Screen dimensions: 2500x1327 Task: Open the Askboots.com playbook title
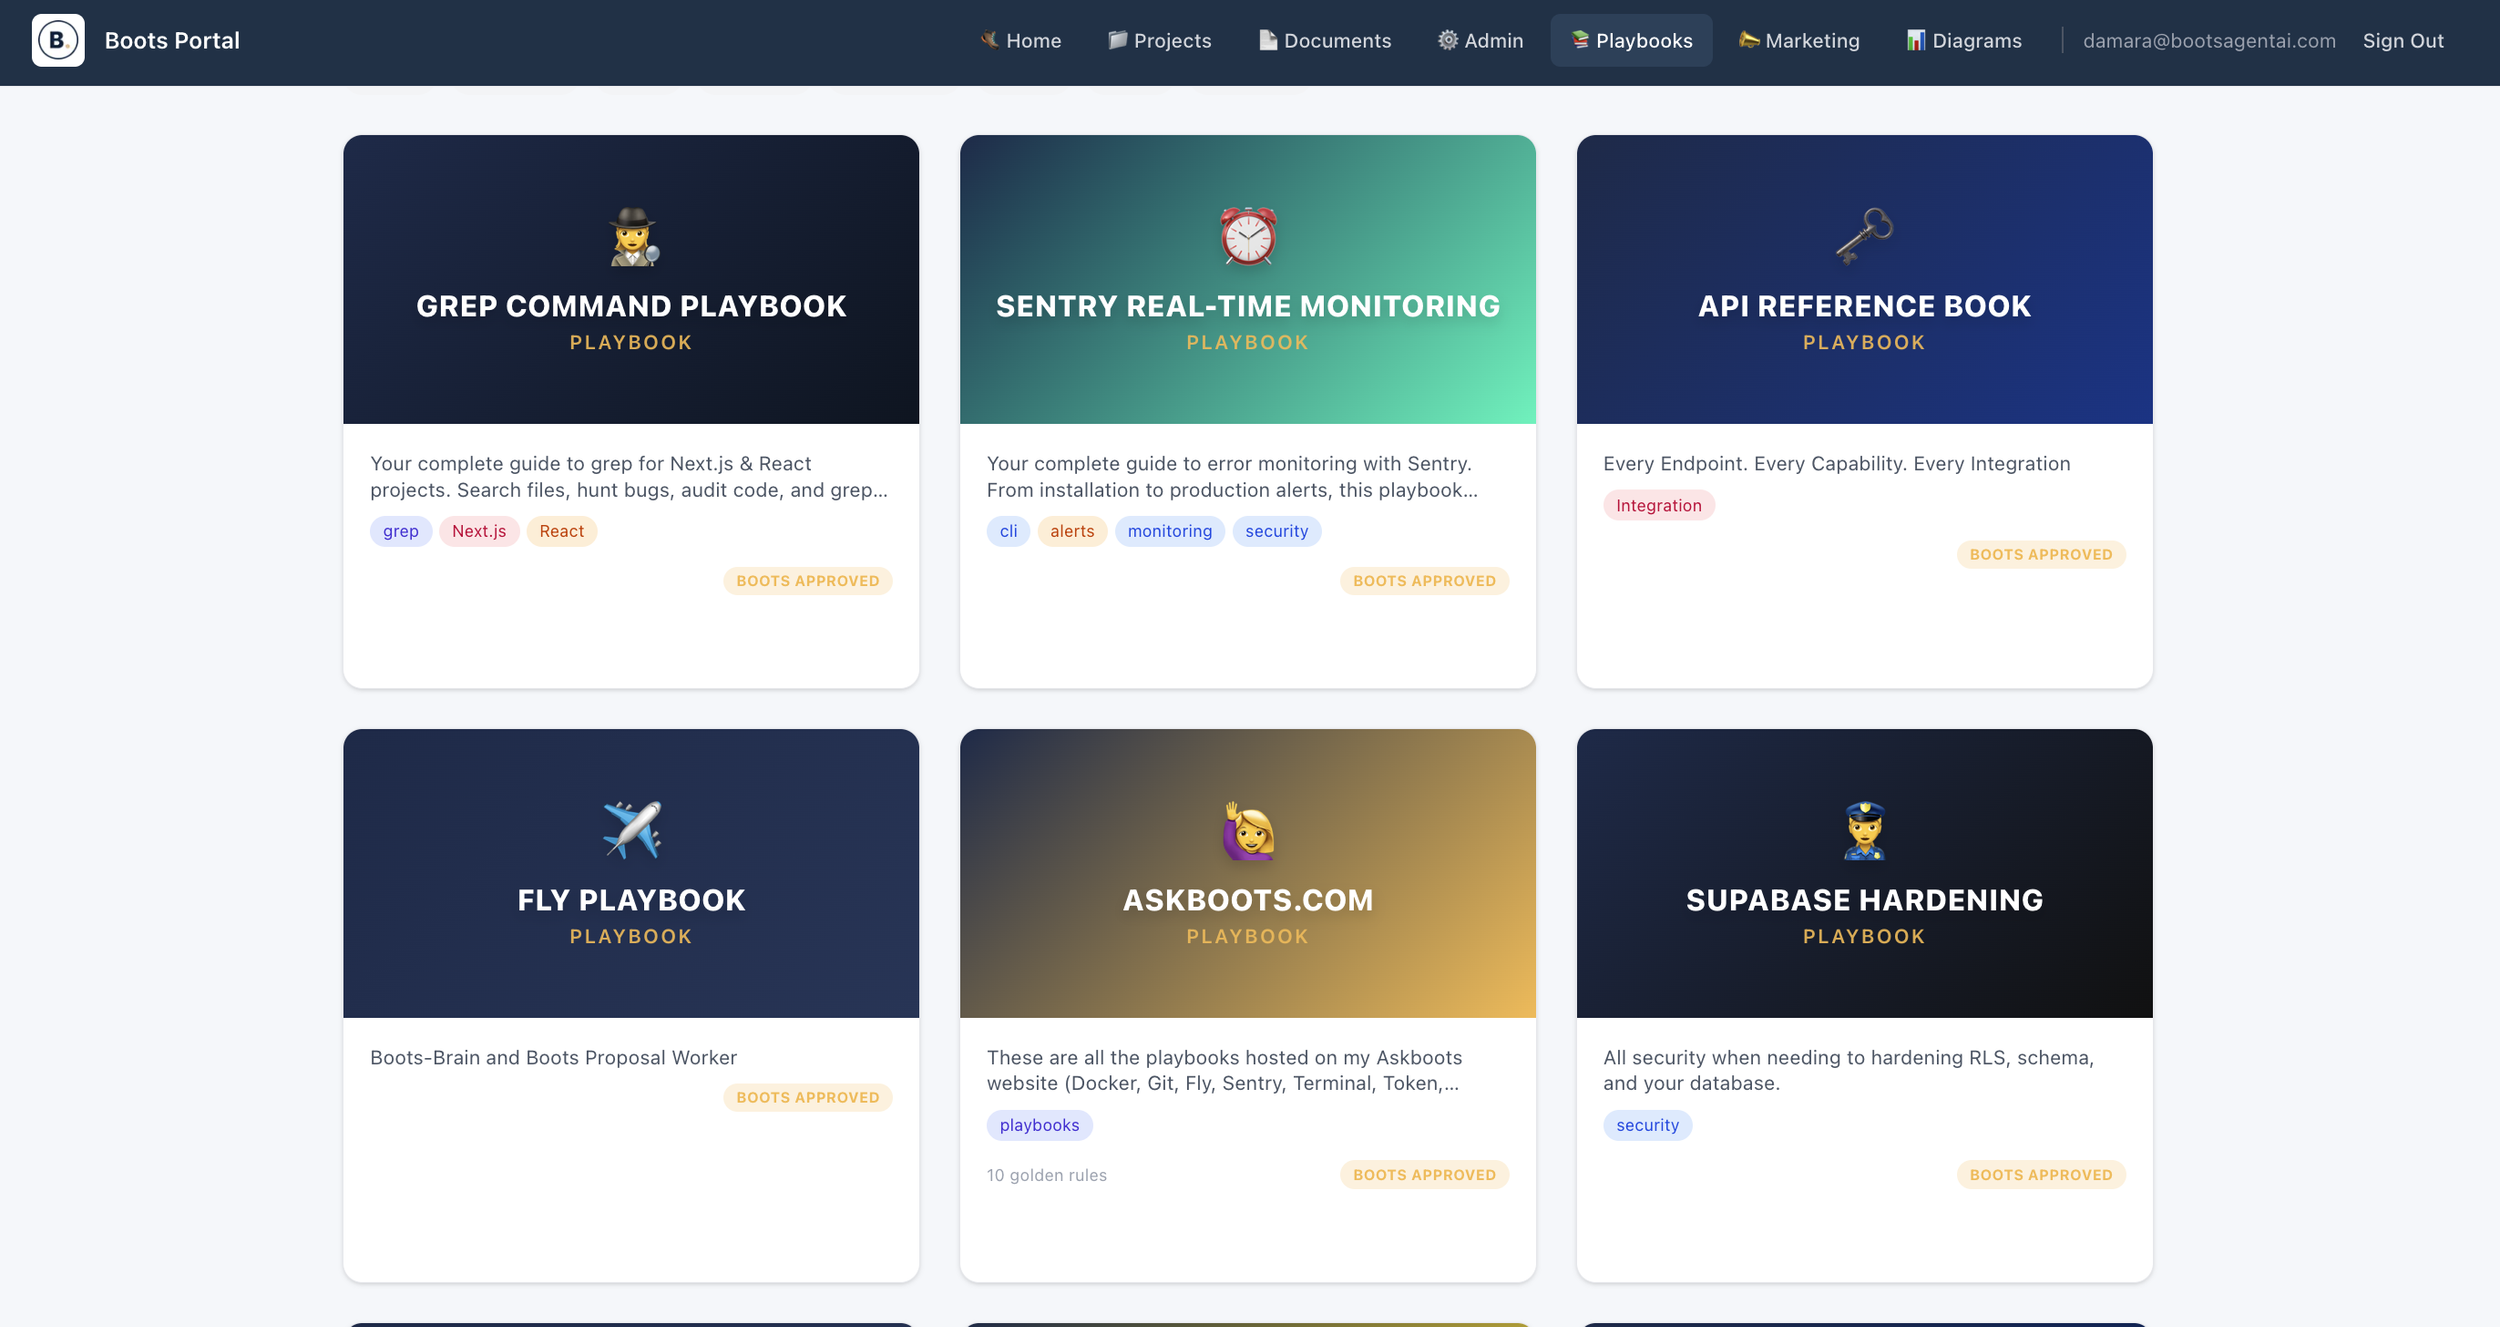click(1248, 900)
